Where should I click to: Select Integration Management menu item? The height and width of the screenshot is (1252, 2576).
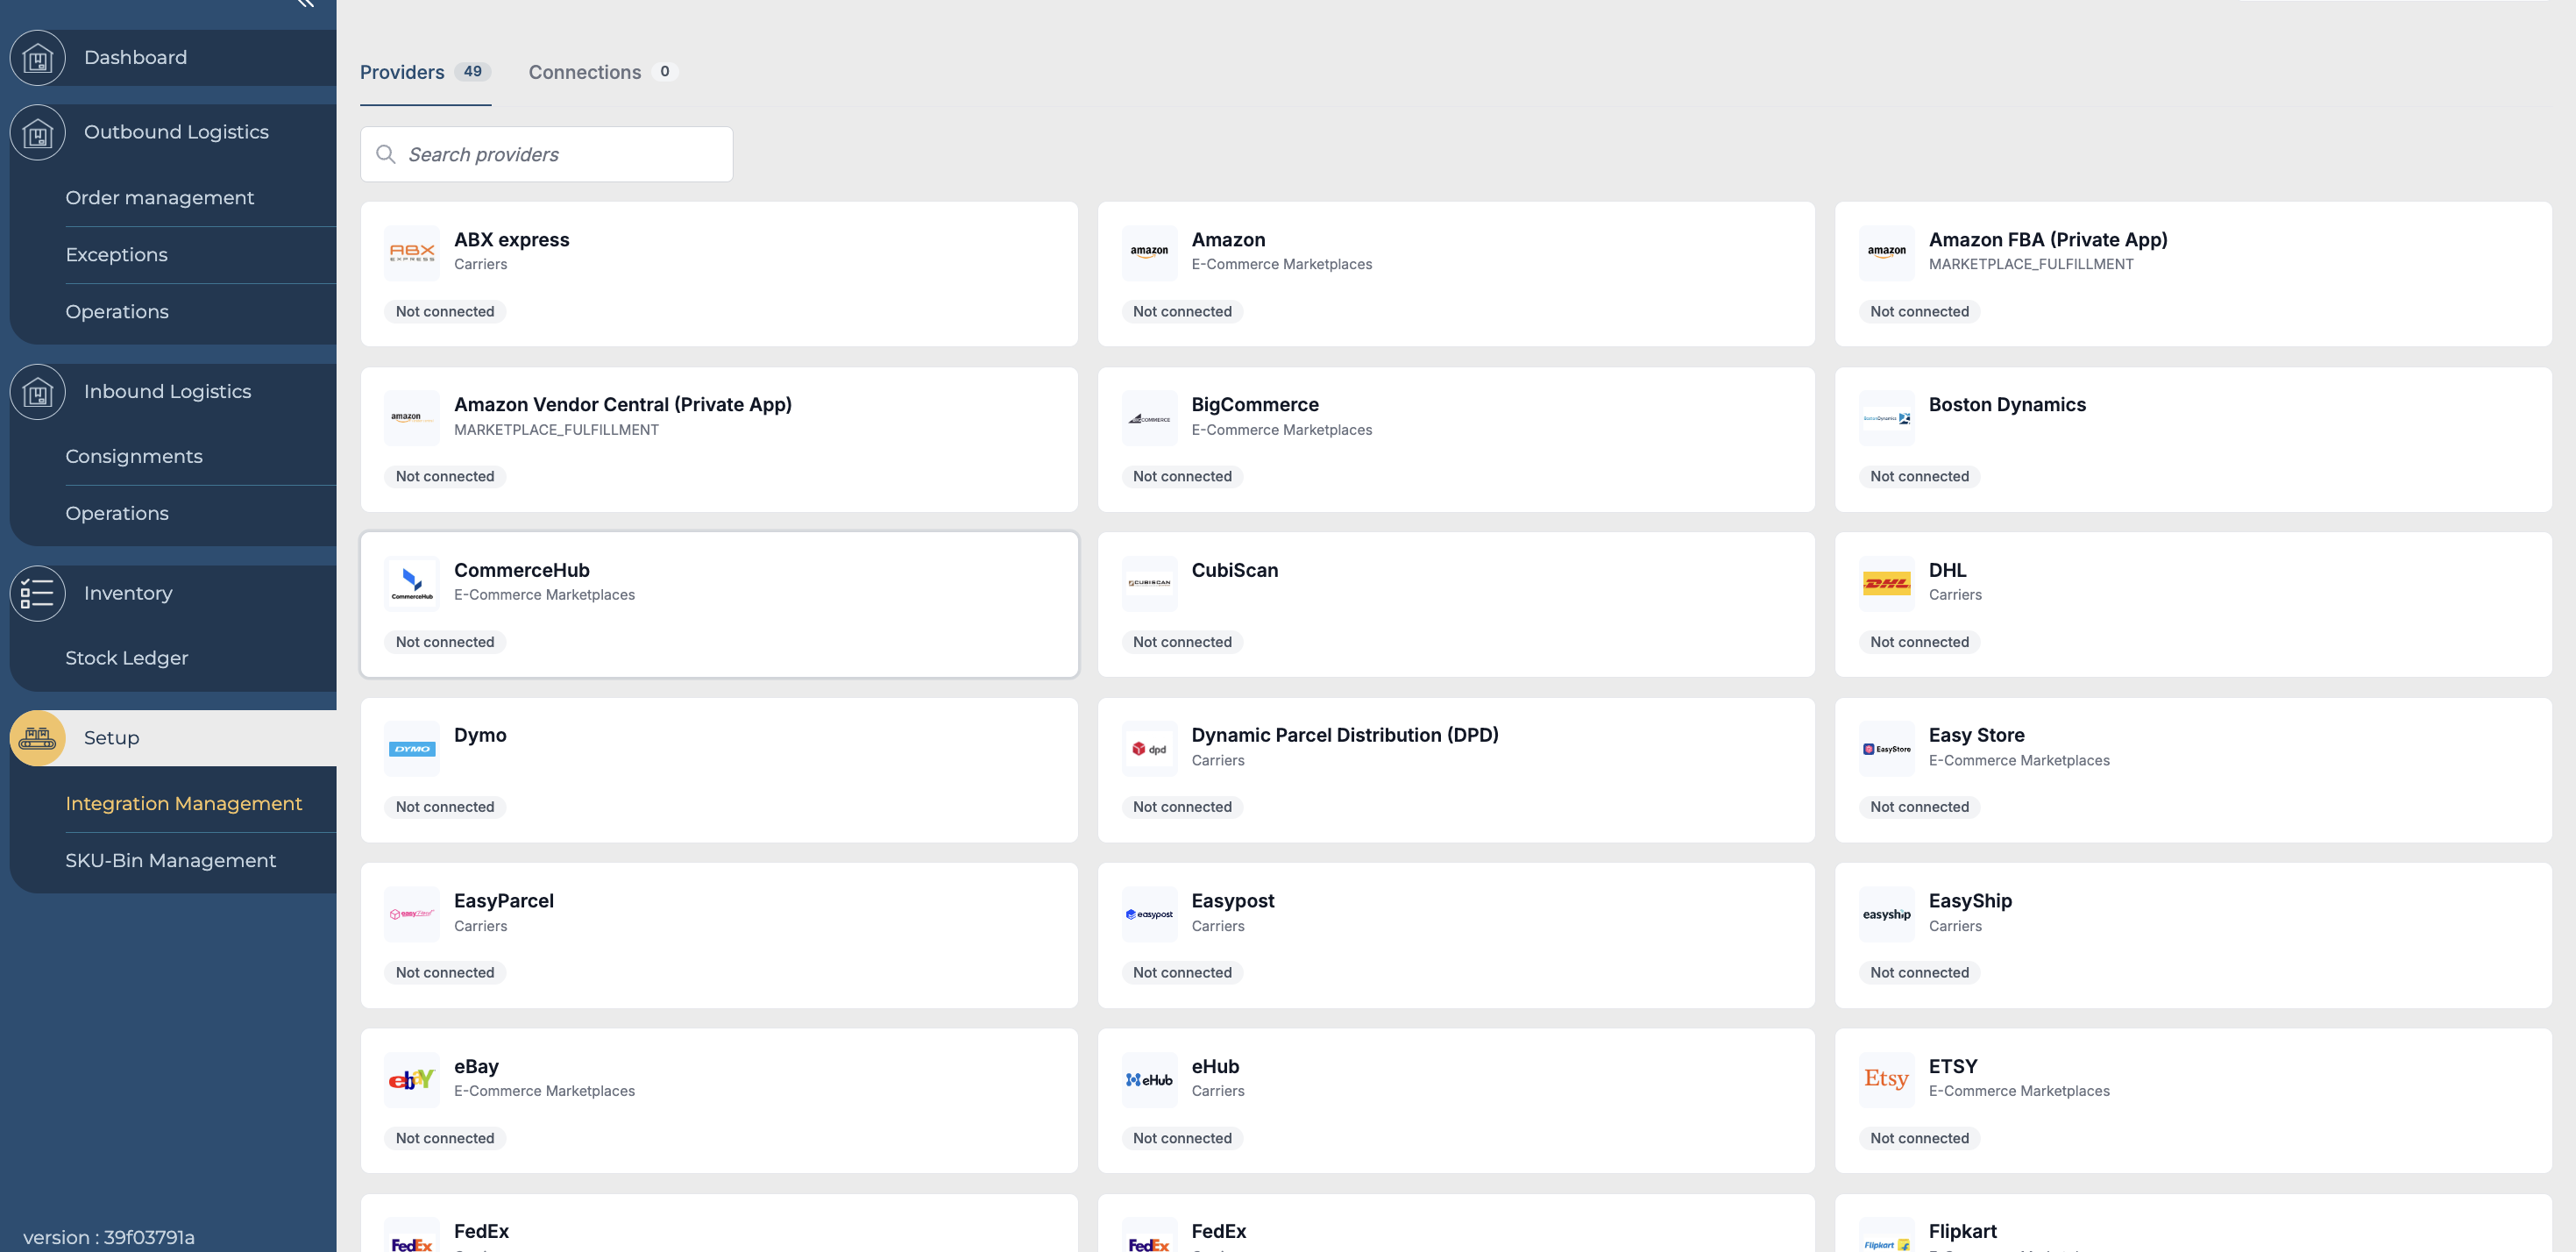click(x=184, y=804)
